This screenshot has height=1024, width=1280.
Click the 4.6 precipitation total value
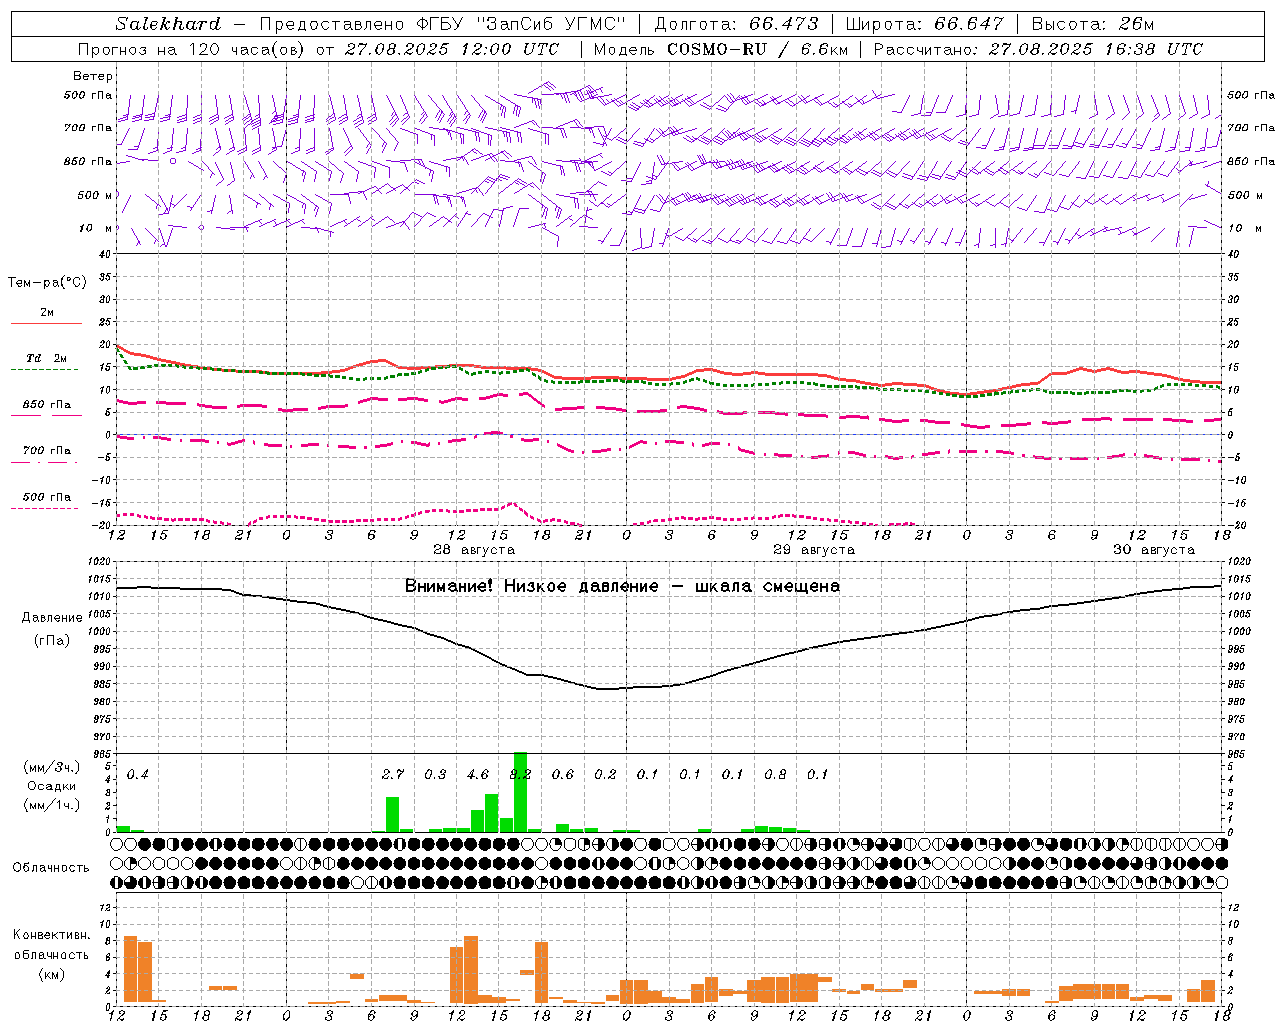coord(478,774)
